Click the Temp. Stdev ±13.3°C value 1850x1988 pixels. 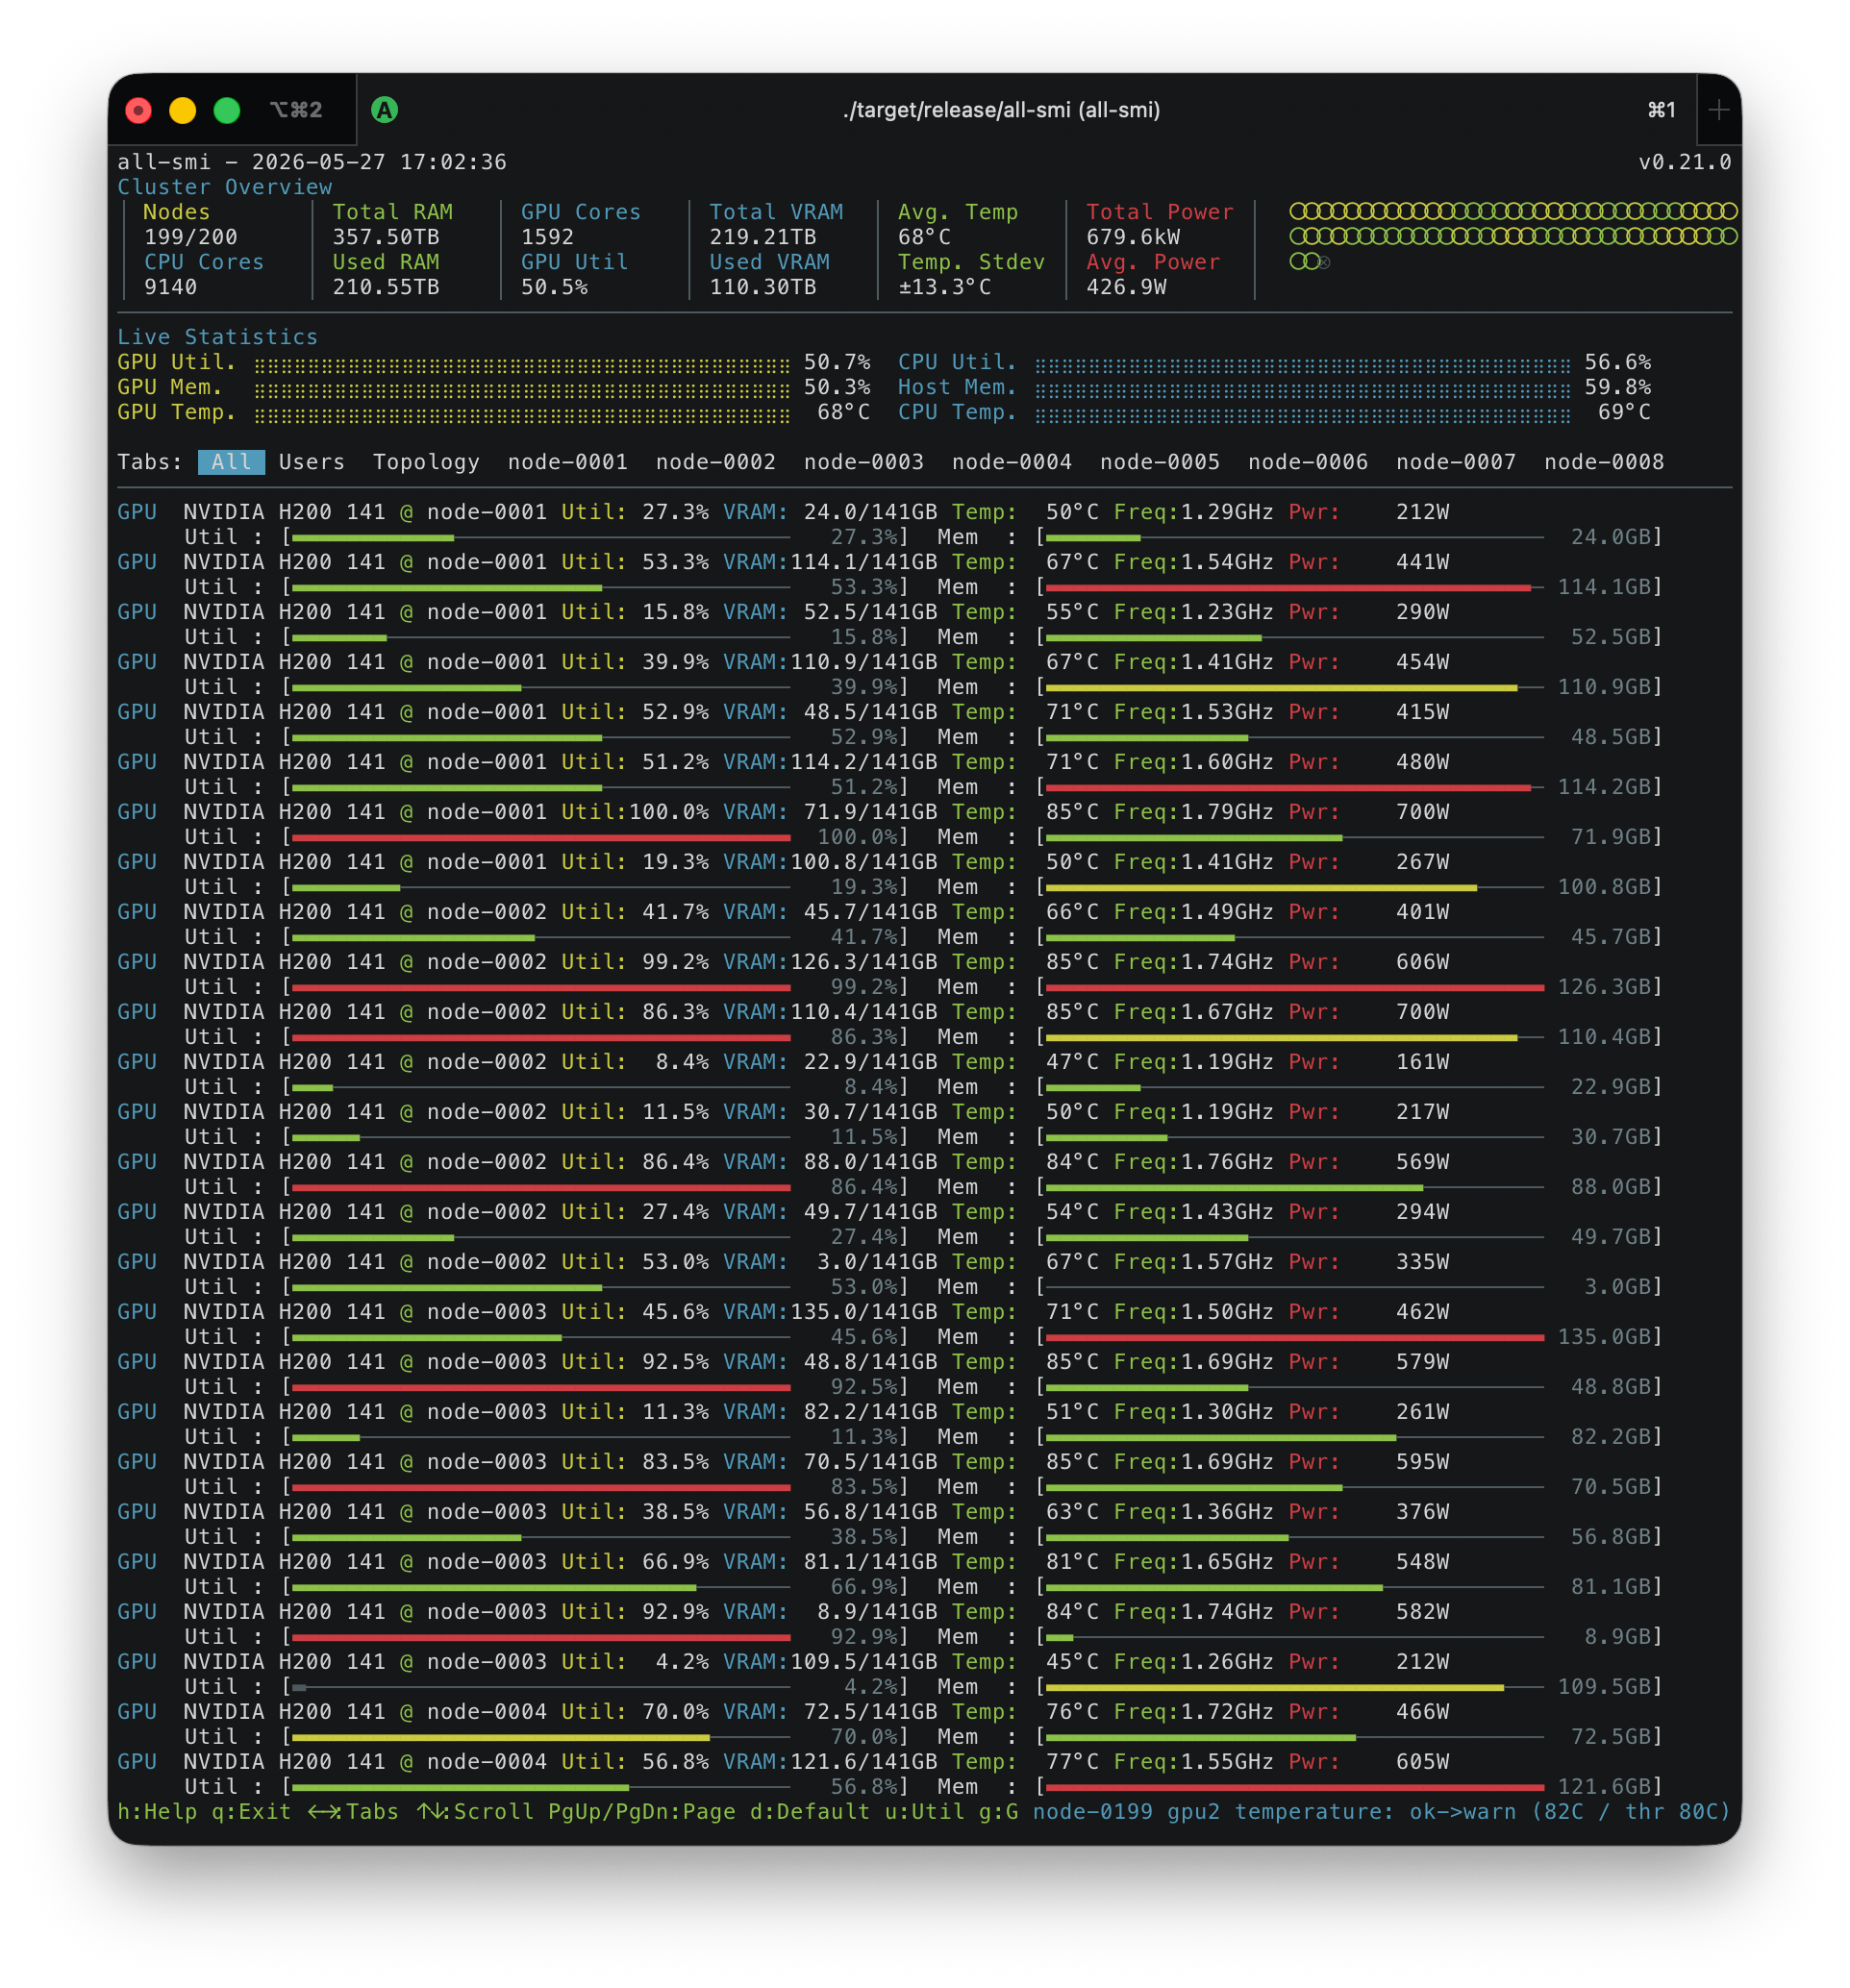point(945,287)
